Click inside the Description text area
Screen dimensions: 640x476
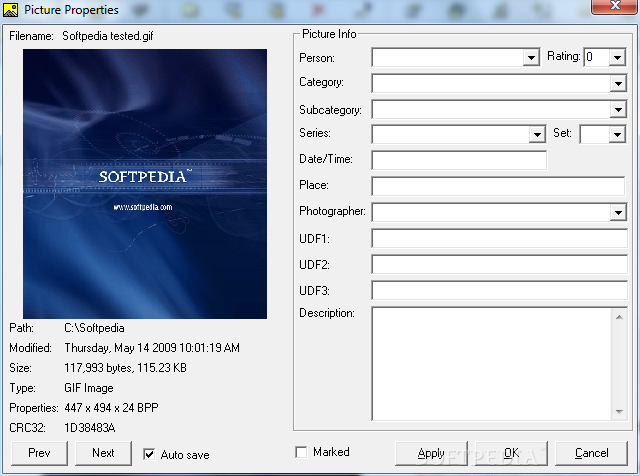pos(491,364)
